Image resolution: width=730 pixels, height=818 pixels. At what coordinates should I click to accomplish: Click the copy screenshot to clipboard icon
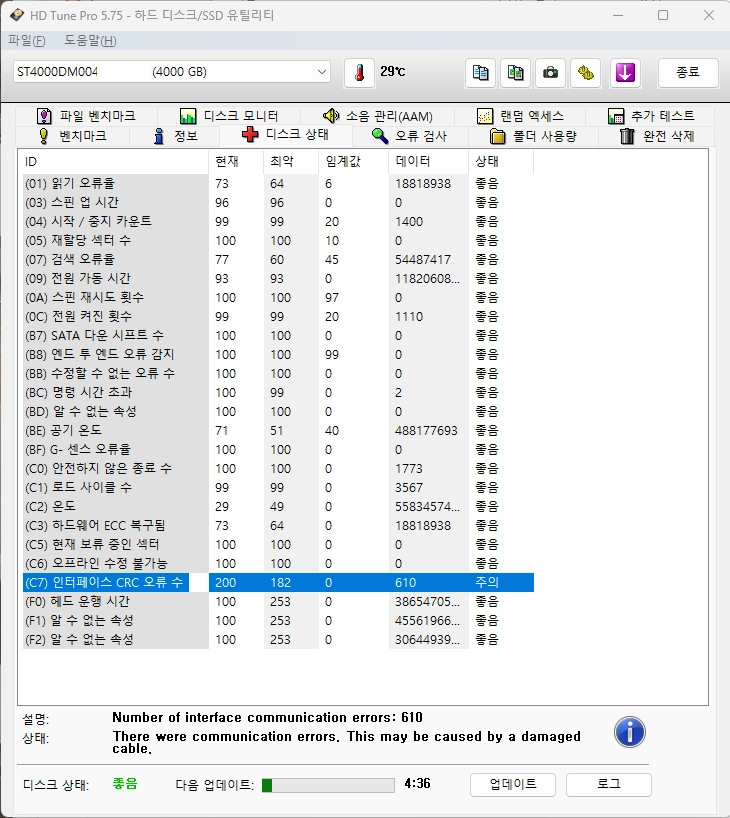515,73
